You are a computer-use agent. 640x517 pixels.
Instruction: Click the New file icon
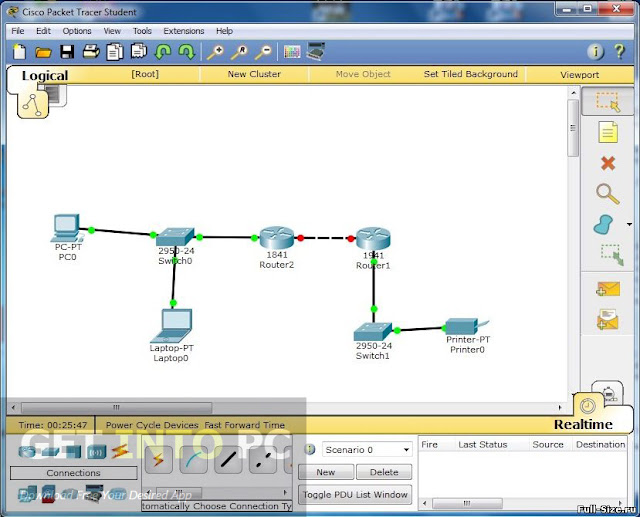point(19,52)
